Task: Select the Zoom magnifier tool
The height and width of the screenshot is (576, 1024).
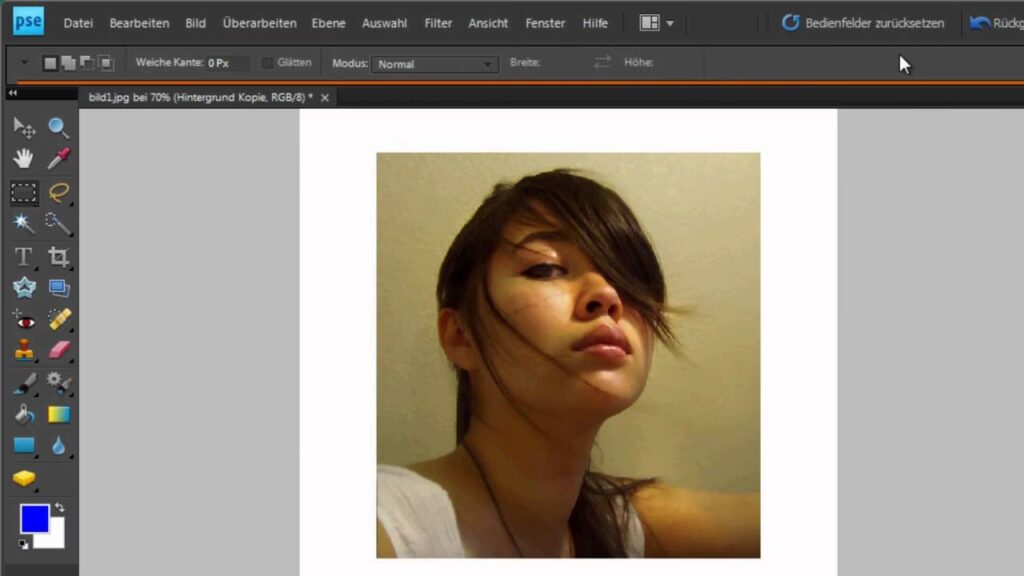Action: 59,127
